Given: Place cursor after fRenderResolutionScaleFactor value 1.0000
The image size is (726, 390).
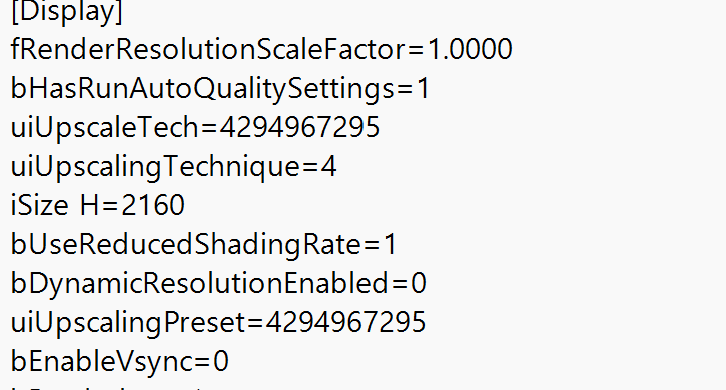Looking at the screenshot, I should click(513, 49).
